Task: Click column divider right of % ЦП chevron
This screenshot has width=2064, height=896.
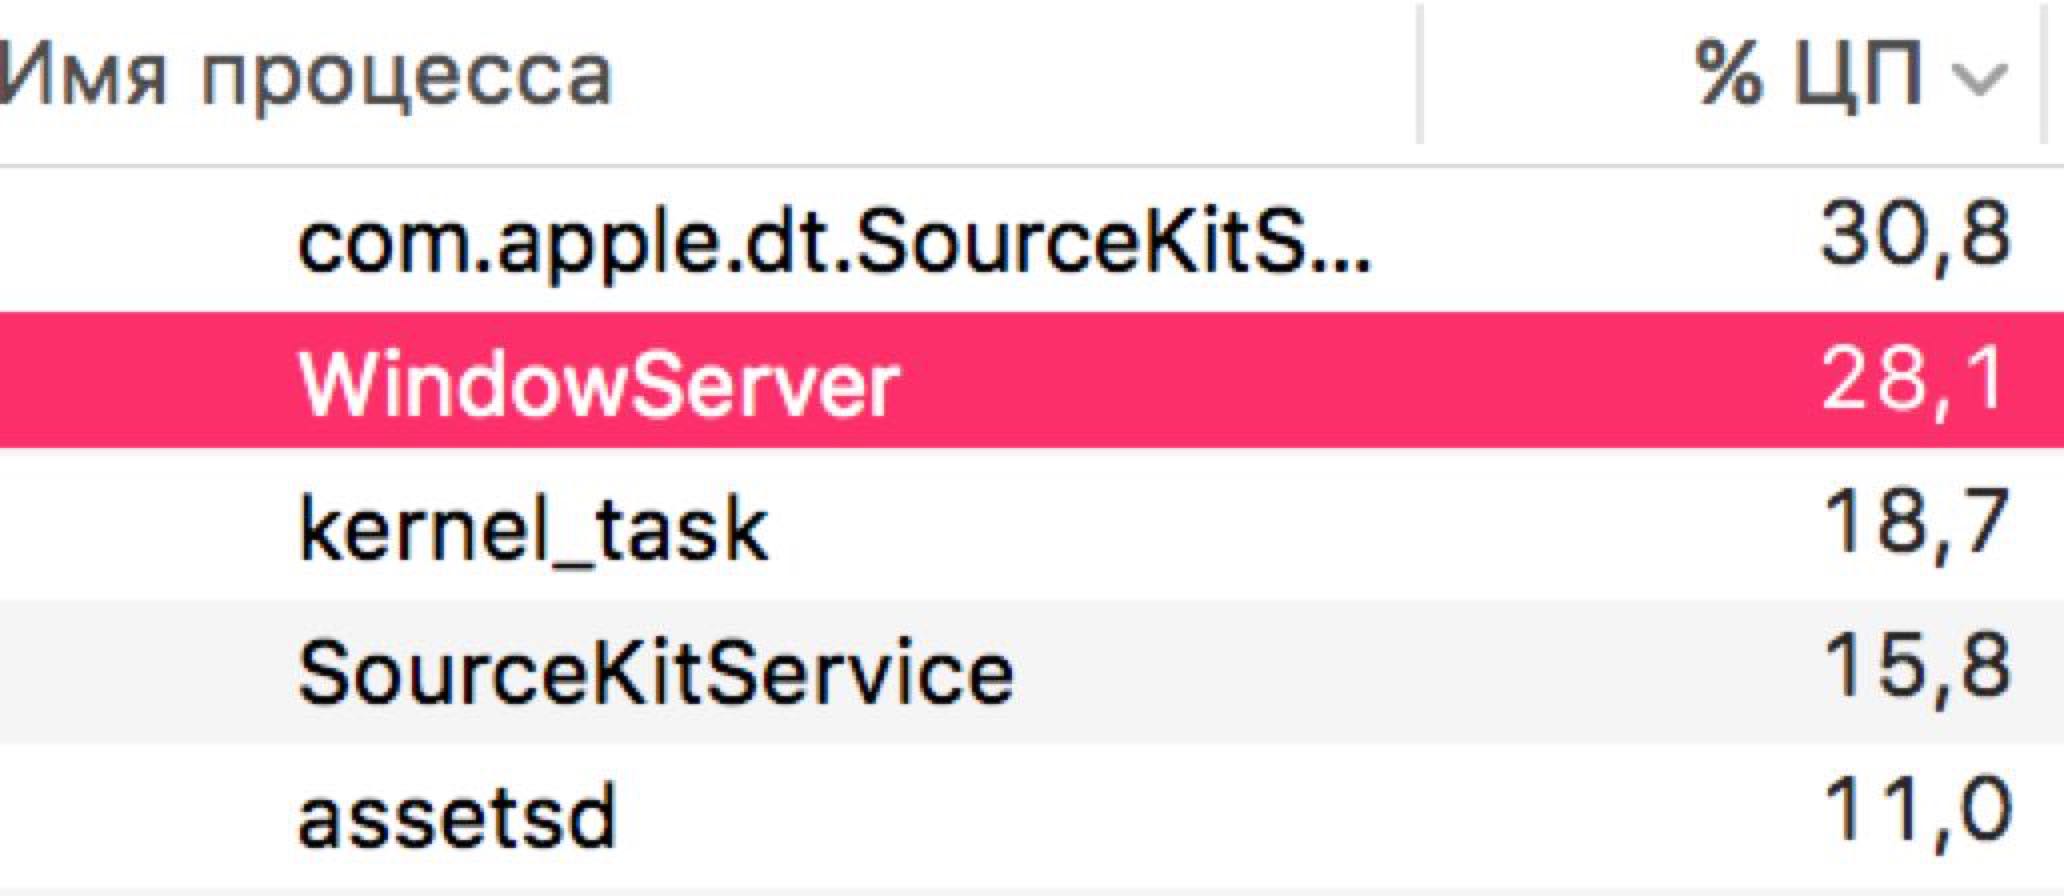Action: pyautogui.click(x=2042, y=74)
